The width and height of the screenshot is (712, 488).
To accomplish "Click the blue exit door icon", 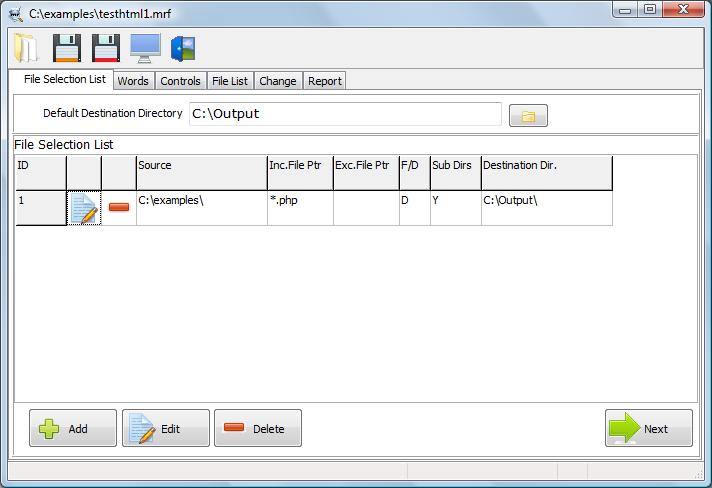I will tap(182, 48).
